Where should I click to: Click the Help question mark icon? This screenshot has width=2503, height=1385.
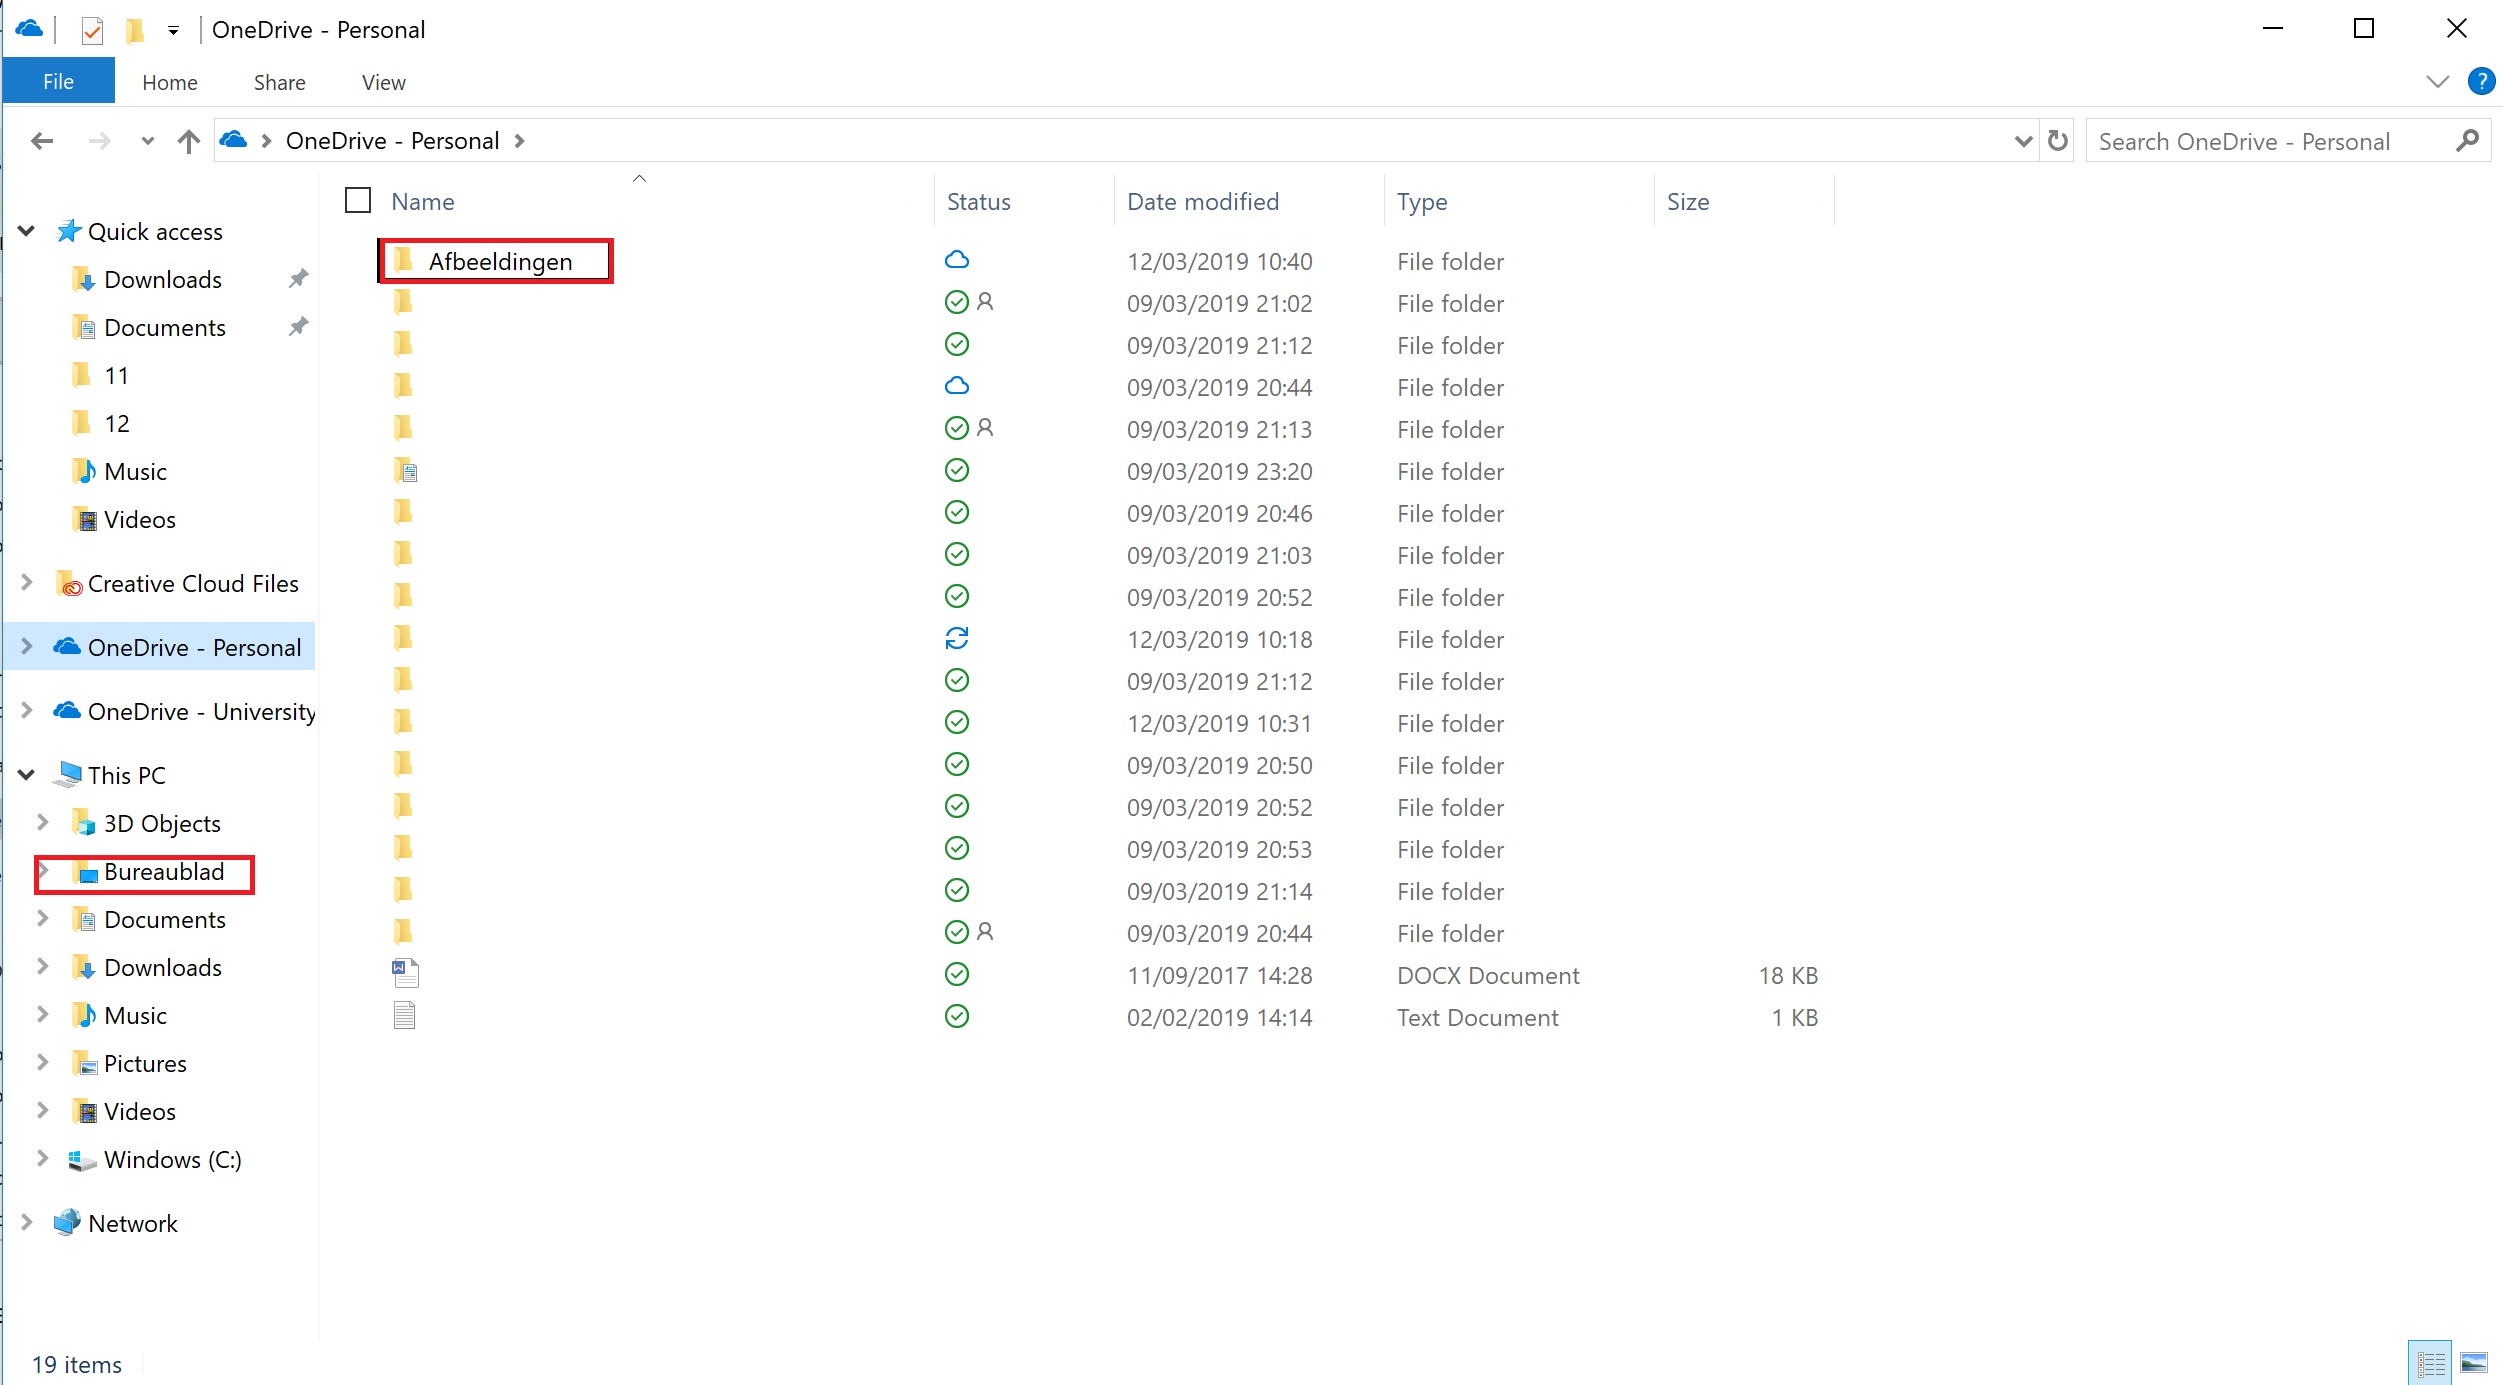coord(2480,81)
